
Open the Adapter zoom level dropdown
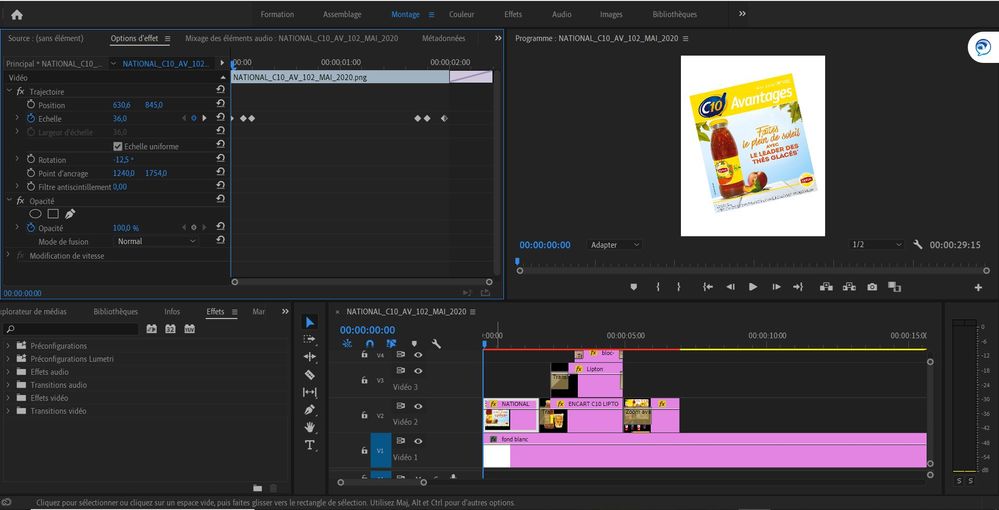point(614,245)
